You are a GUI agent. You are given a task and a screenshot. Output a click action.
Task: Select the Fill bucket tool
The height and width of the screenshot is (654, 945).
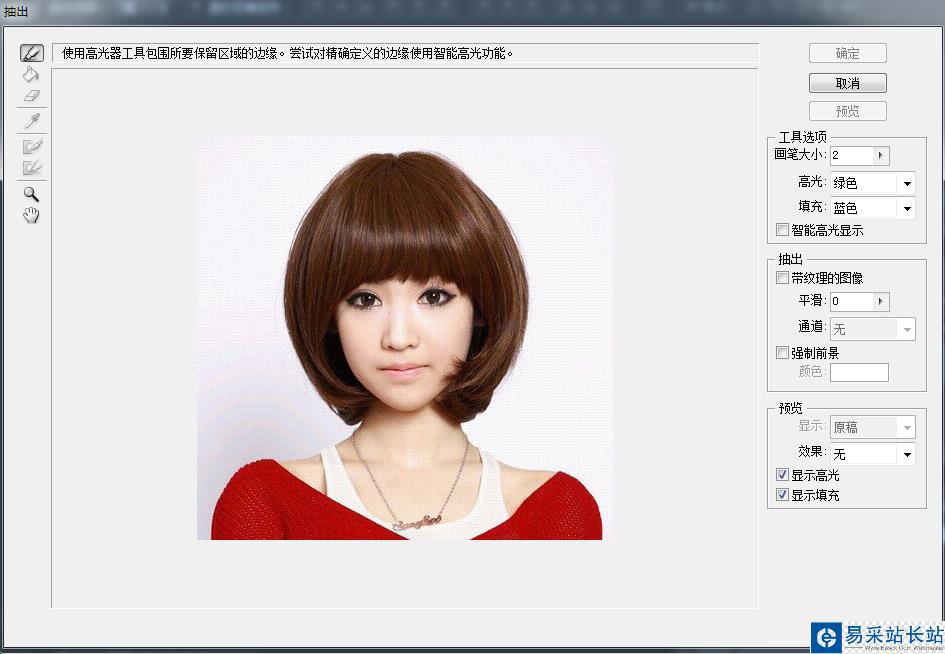[31, 74]
